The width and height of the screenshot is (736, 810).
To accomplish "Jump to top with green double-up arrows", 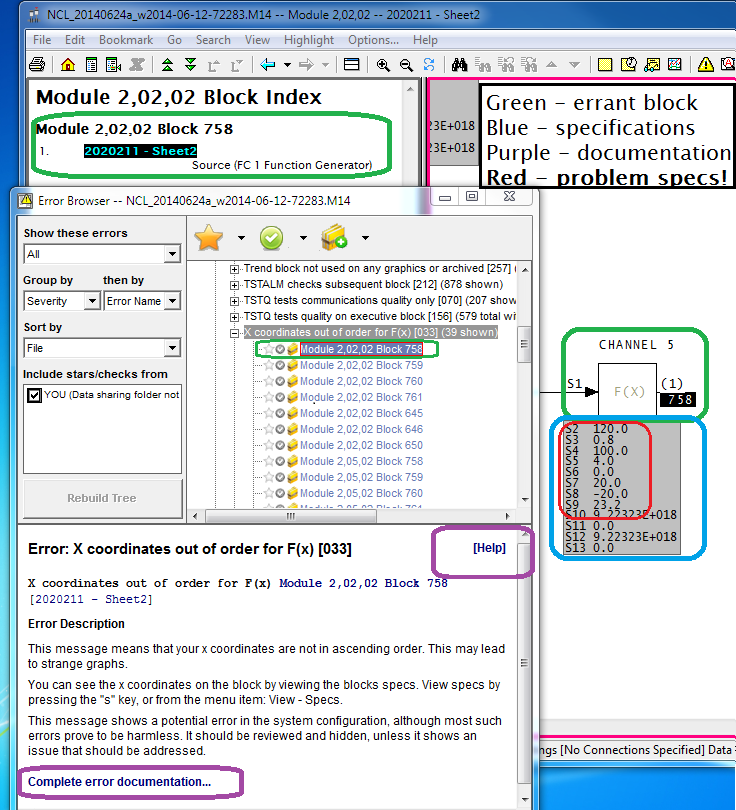I will 167,65.
